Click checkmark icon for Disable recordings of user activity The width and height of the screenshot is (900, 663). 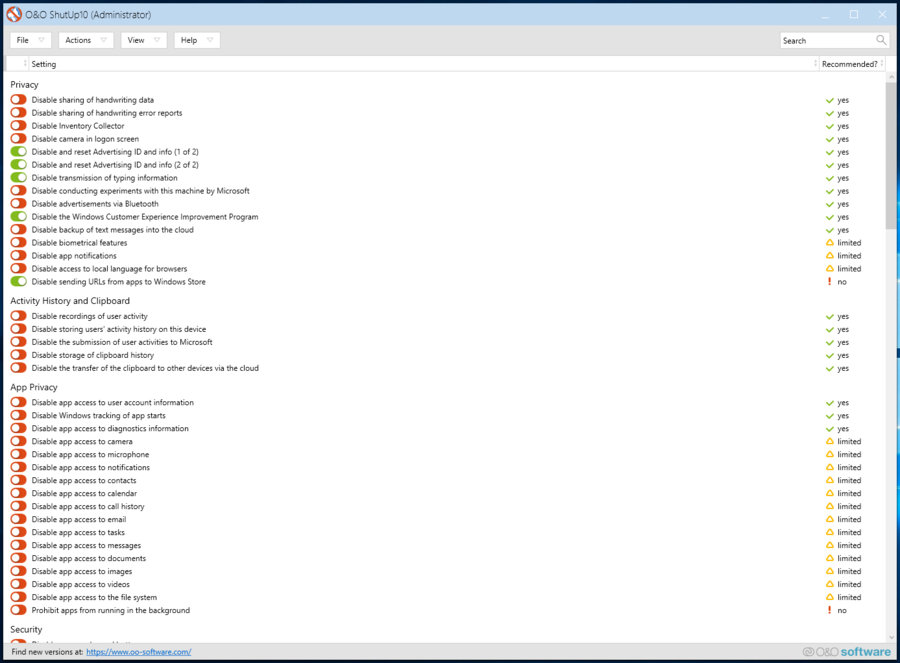829,317
